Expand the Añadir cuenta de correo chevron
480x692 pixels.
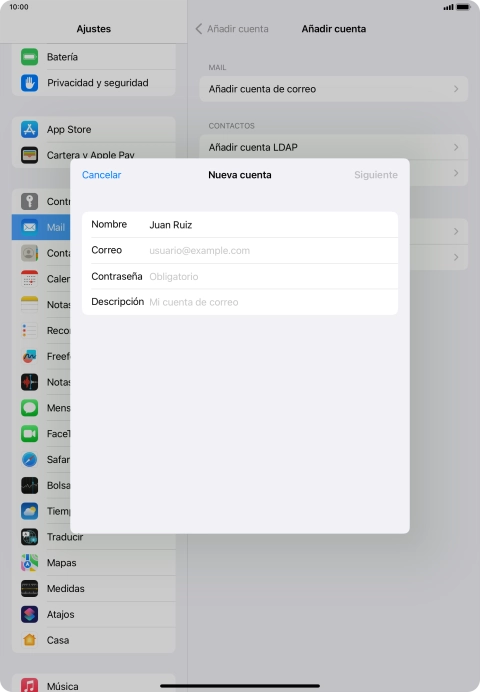pyautogui.click(x=456, y=89)
